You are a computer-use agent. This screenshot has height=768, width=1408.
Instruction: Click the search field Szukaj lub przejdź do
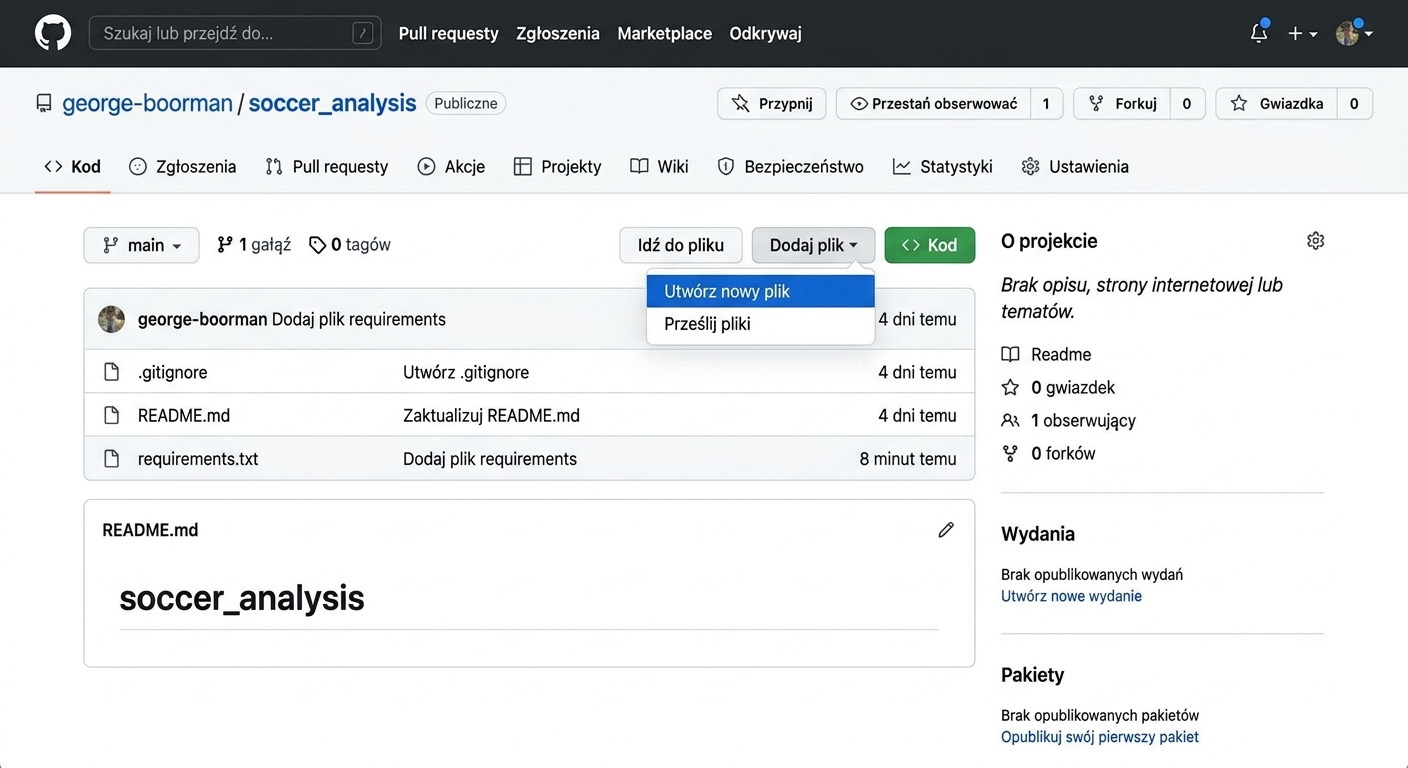click(235, 33)
